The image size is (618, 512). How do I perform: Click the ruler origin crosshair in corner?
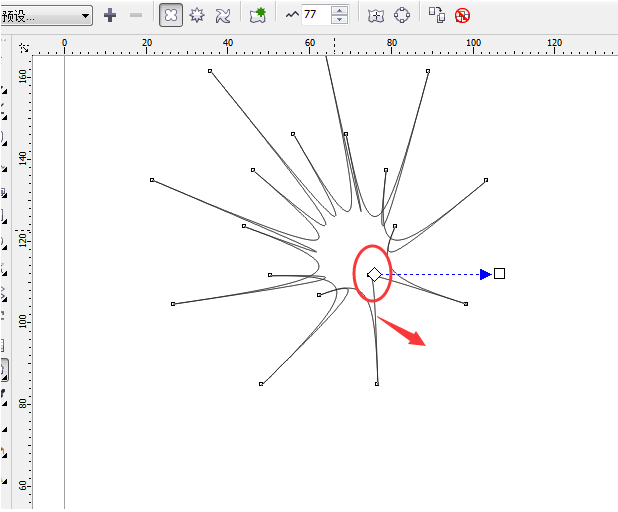[24, 48]
